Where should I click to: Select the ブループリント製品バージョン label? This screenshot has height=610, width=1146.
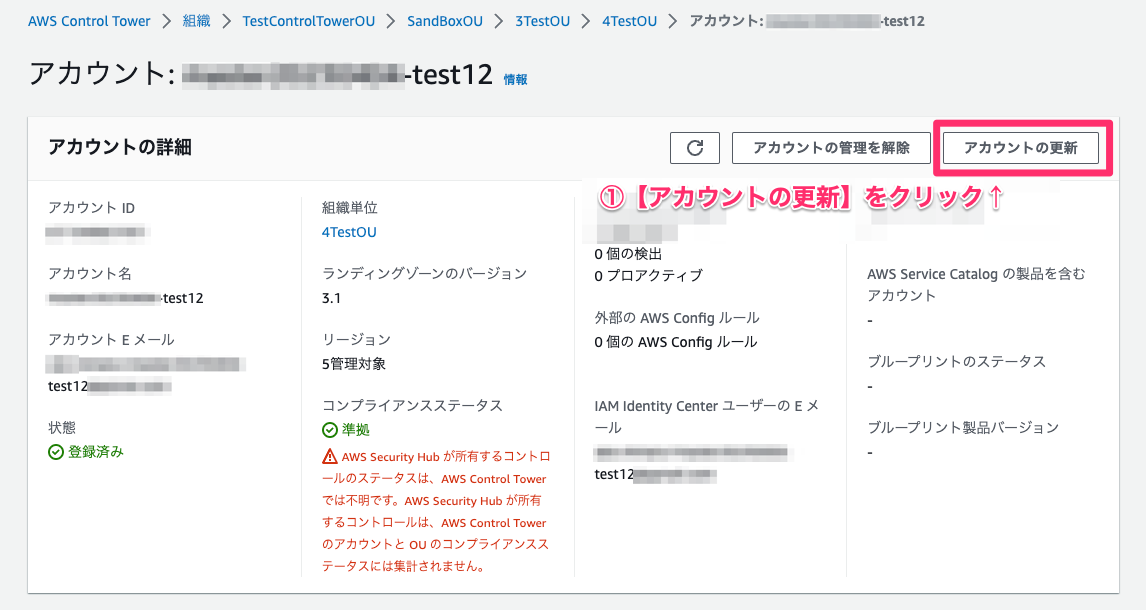[963, 427]
